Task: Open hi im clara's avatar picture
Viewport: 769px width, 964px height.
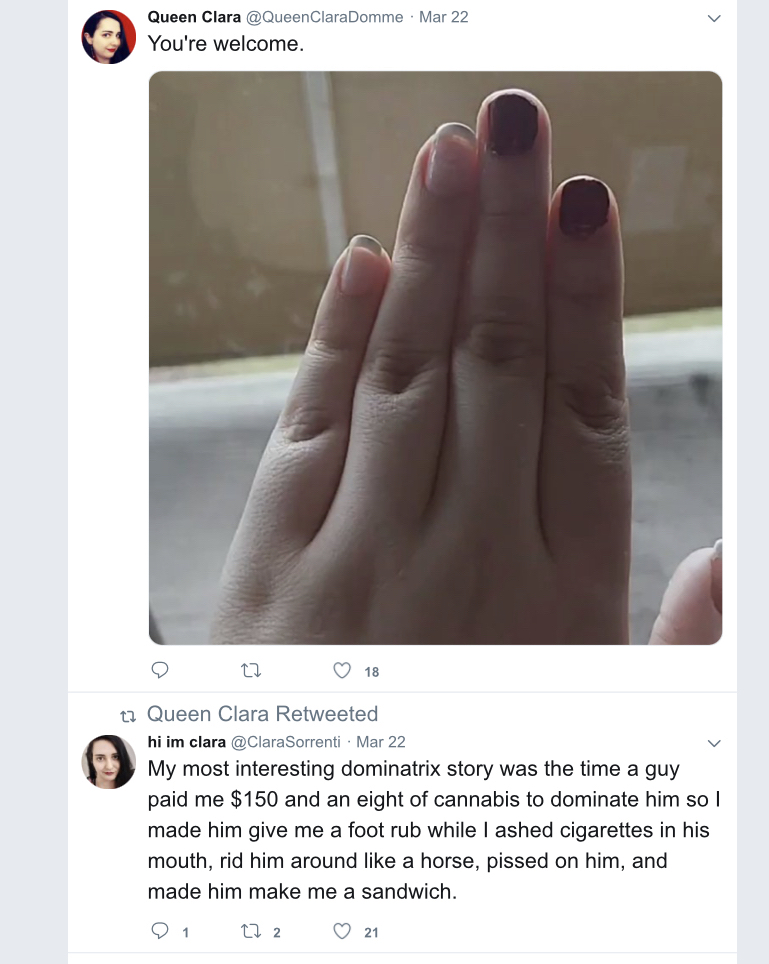Action: tap(109, 762)
